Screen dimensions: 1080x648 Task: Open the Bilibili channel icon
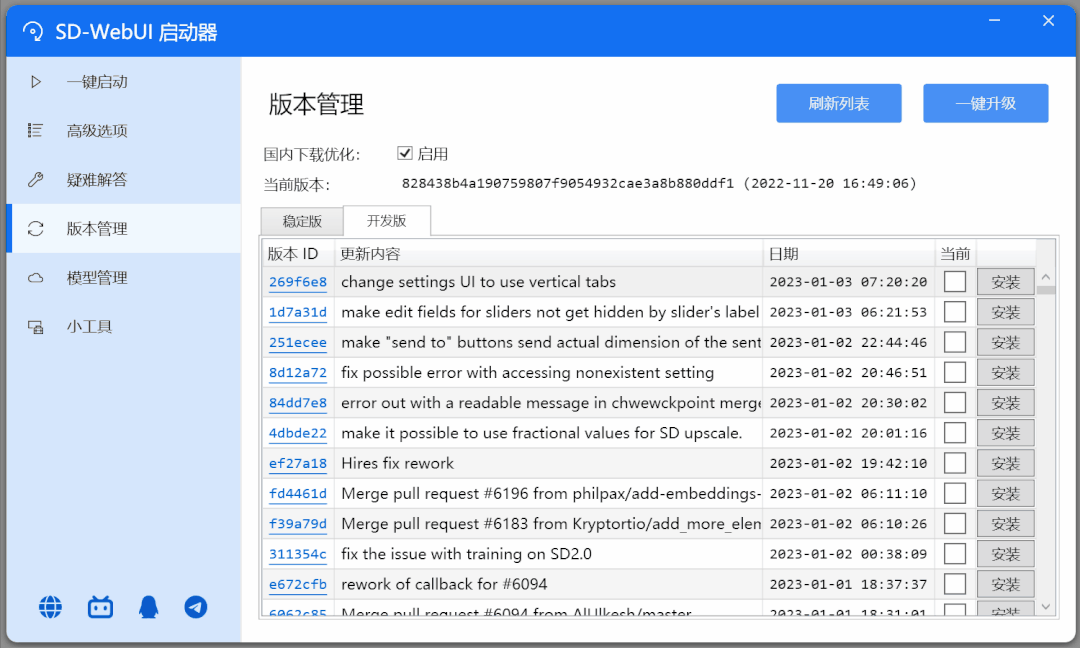click(100, 607)
